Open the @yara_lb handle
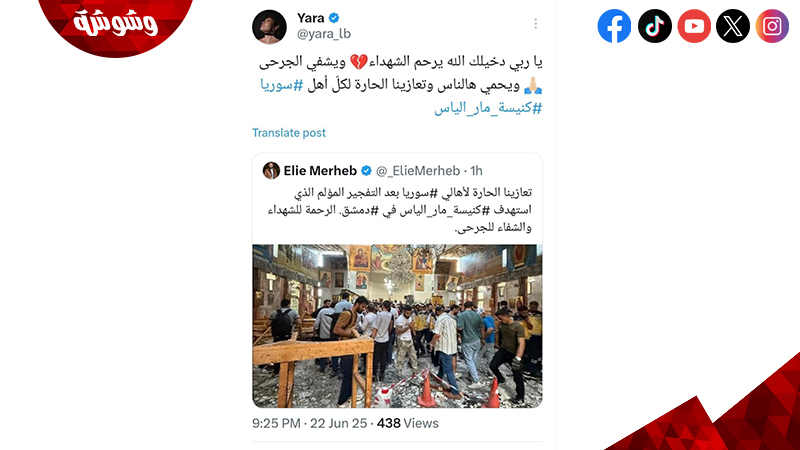 [324, 34]
